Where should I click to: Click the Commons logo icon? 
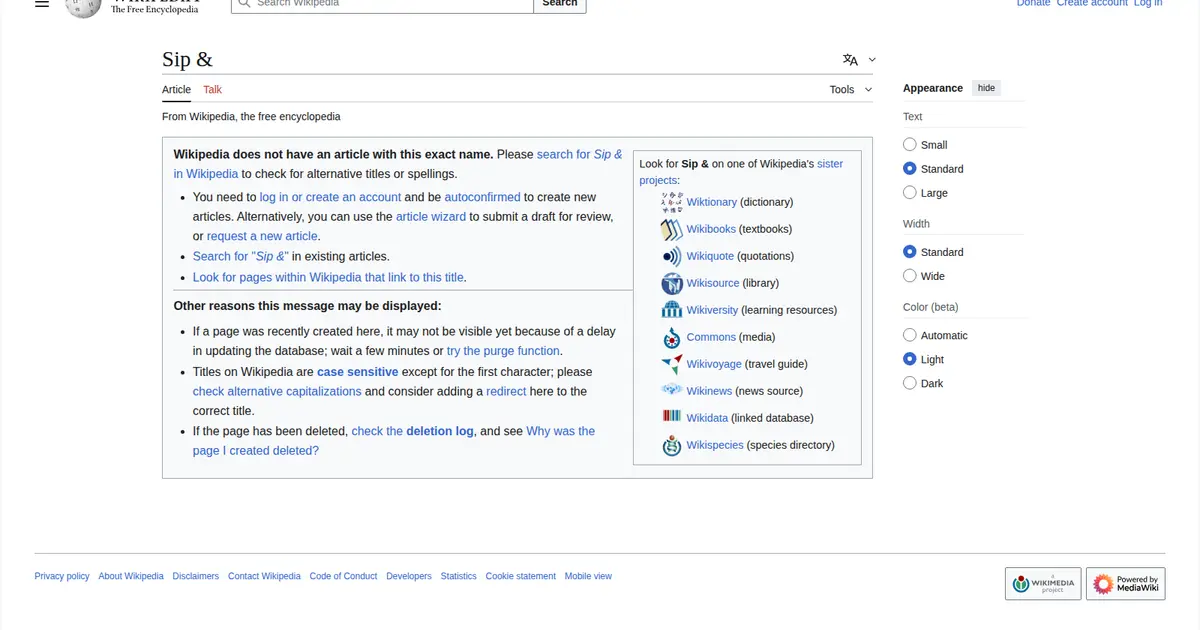(671, 338)
